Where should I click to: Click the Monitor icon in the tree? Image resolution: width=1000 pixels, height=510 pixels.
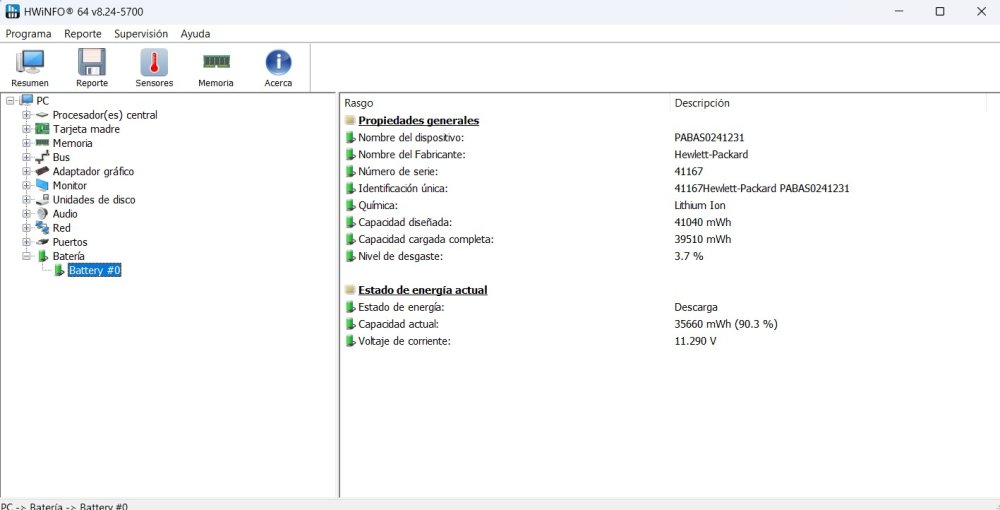coord(42,186)
